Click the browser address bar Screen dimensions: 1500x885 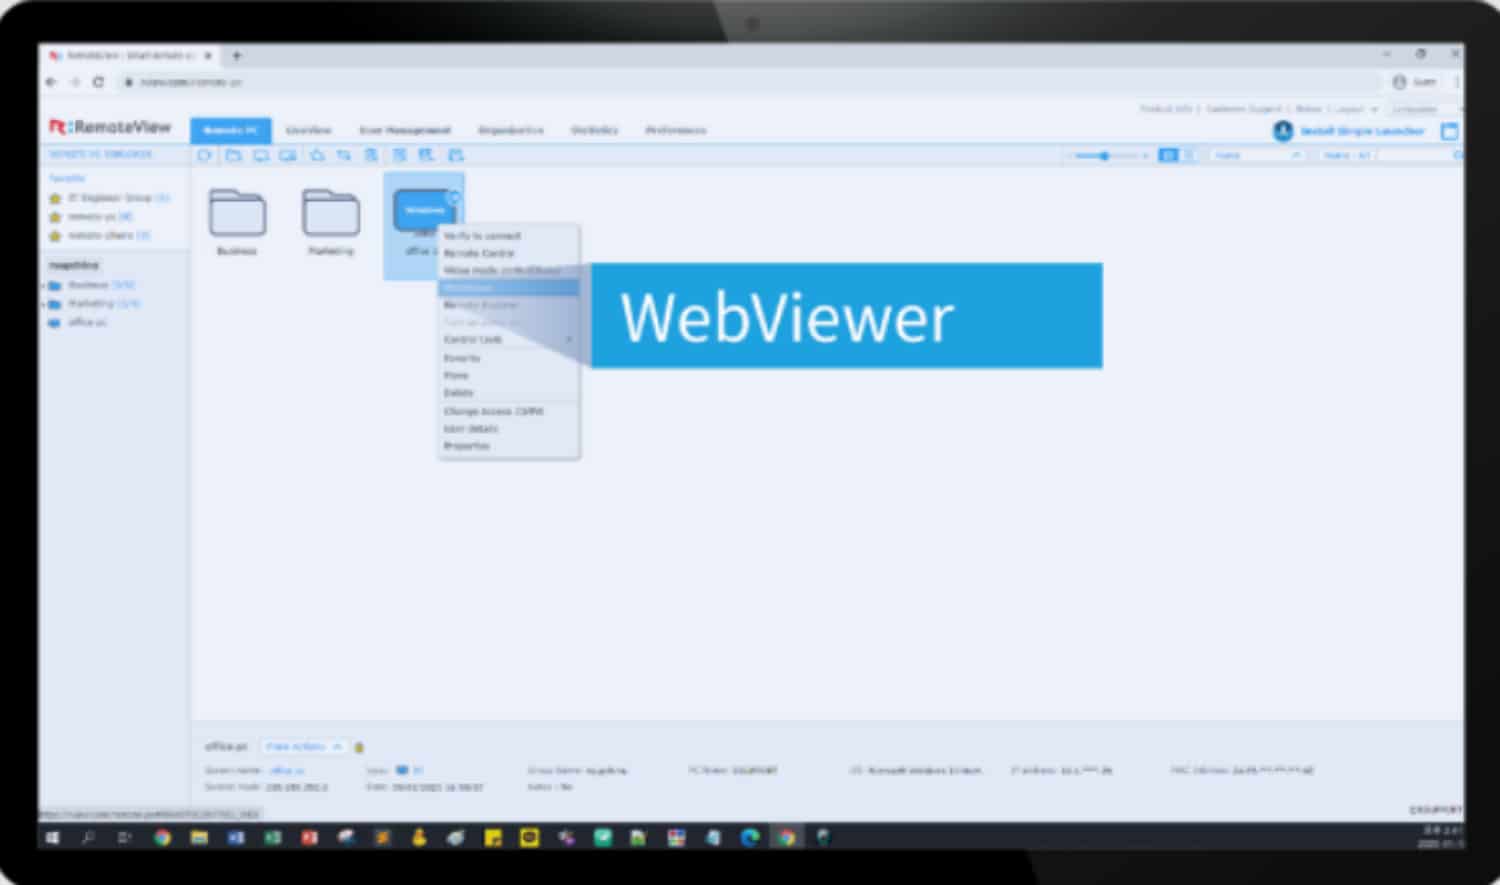[x=750, y=82]
